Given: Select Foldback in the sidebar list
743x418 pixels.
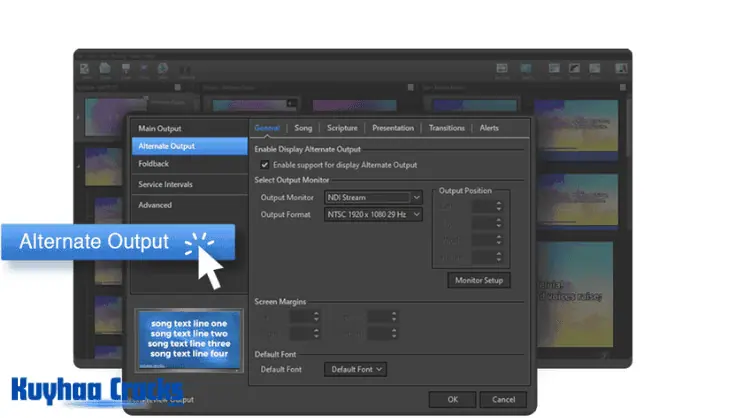Looking at the screenshot, I should (154, 163).
